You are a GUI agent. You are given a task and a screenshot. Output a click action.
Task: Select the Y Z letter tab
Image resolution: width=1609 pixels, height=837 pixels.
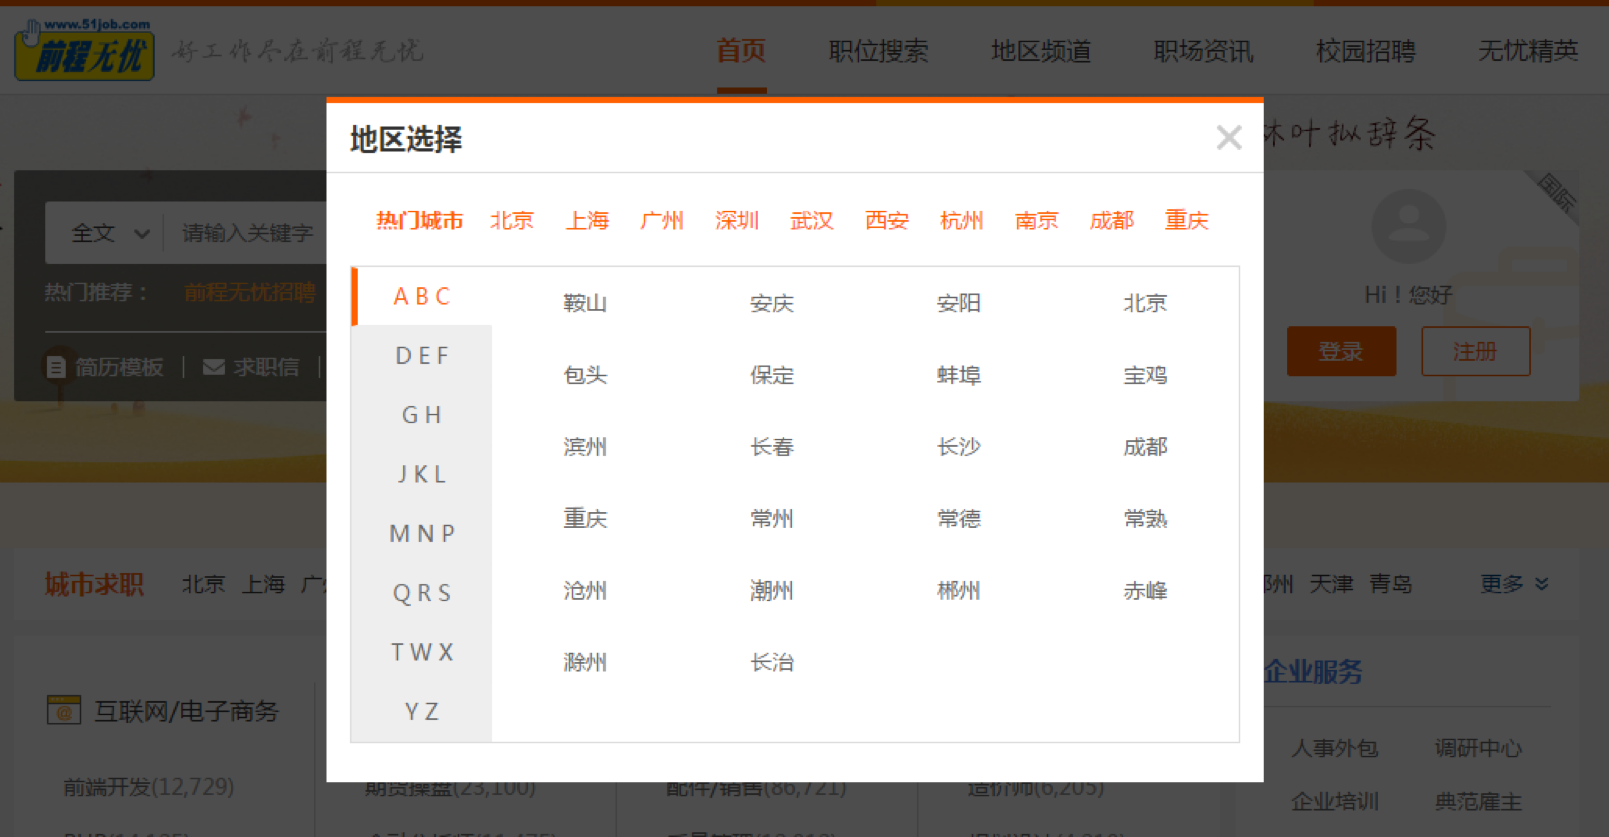click(422, 712)
